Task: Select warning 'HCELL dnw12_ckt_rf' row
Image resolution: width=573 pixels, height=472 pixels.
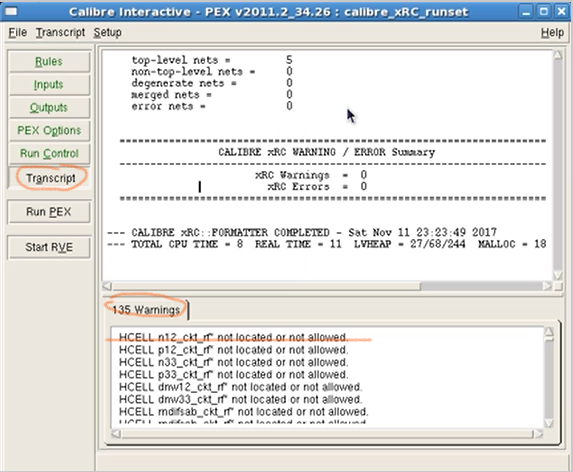Action: pos(240,387)
